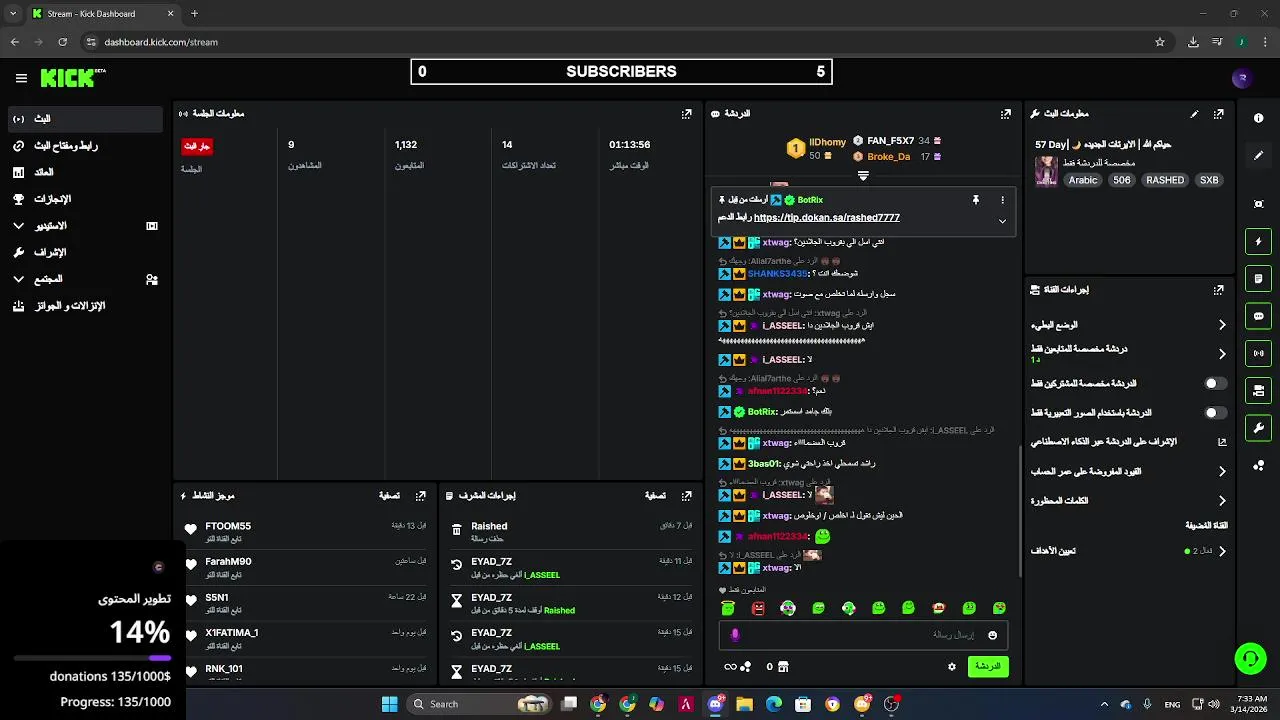Expand banned words chevron
Screen dimensions: 1280x720
(1221, 500)
